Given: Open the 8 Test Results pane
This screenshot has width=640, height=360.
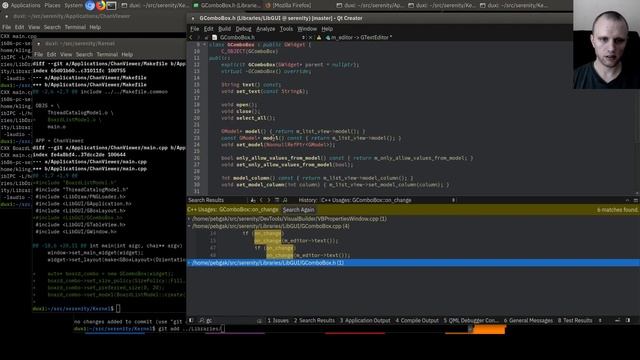Looking at the screenshot, I should (x=575, y=320).
